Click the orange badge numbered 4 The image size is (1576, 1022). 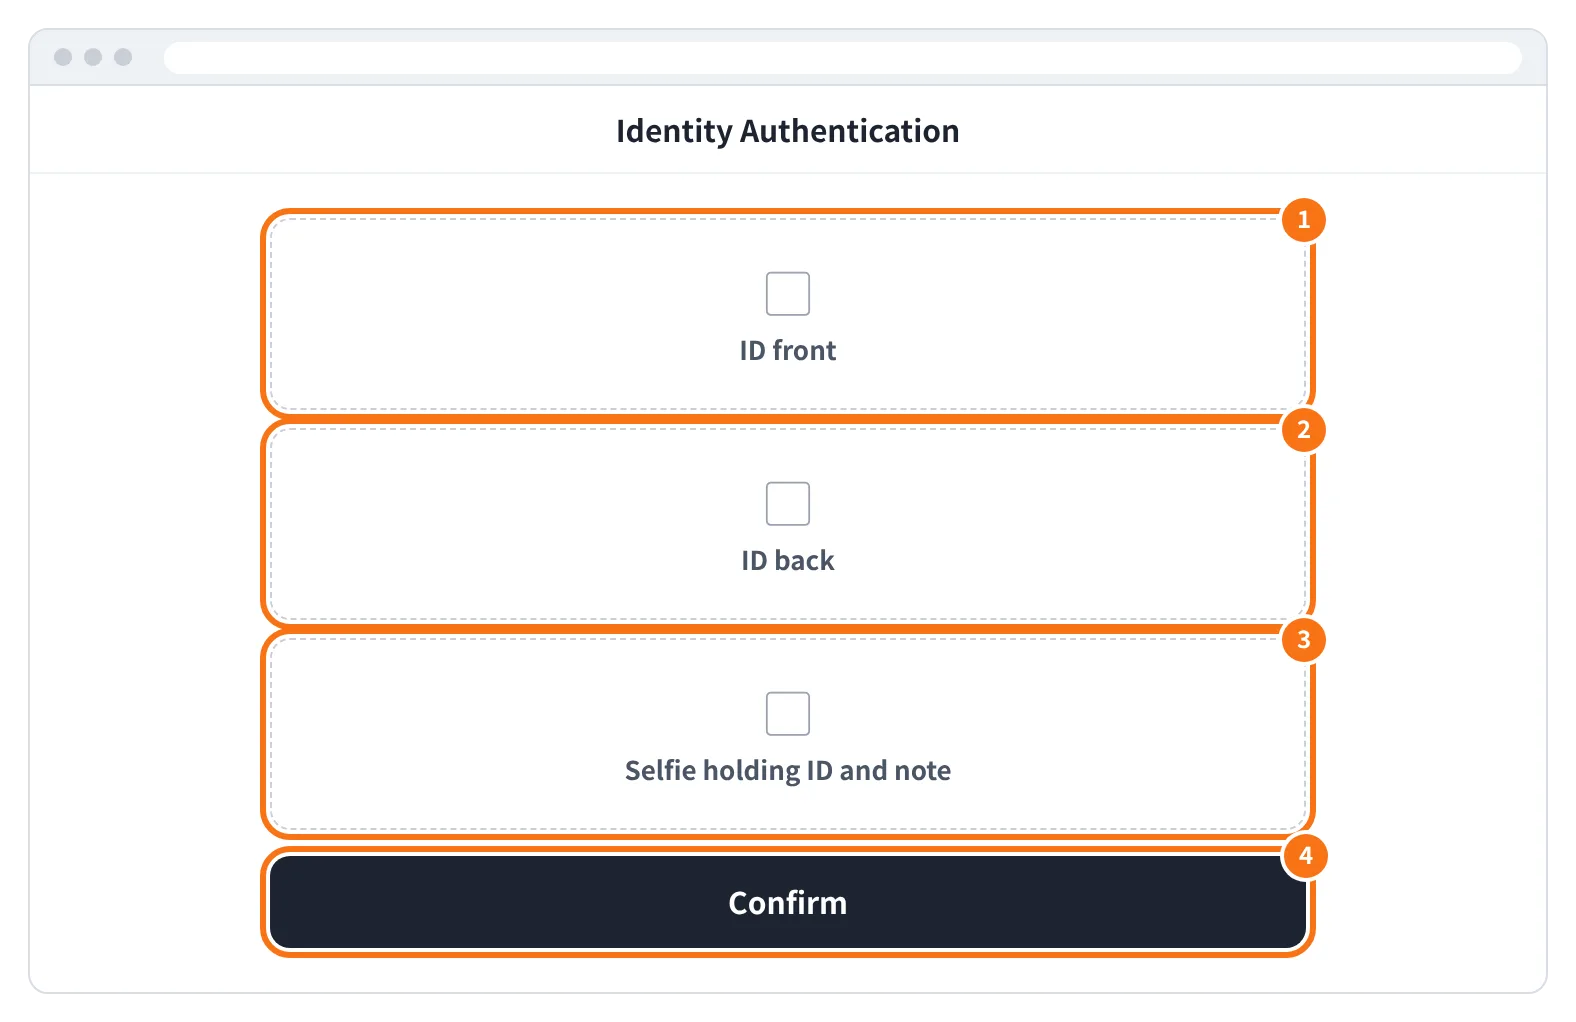[x=1305, y=856]
